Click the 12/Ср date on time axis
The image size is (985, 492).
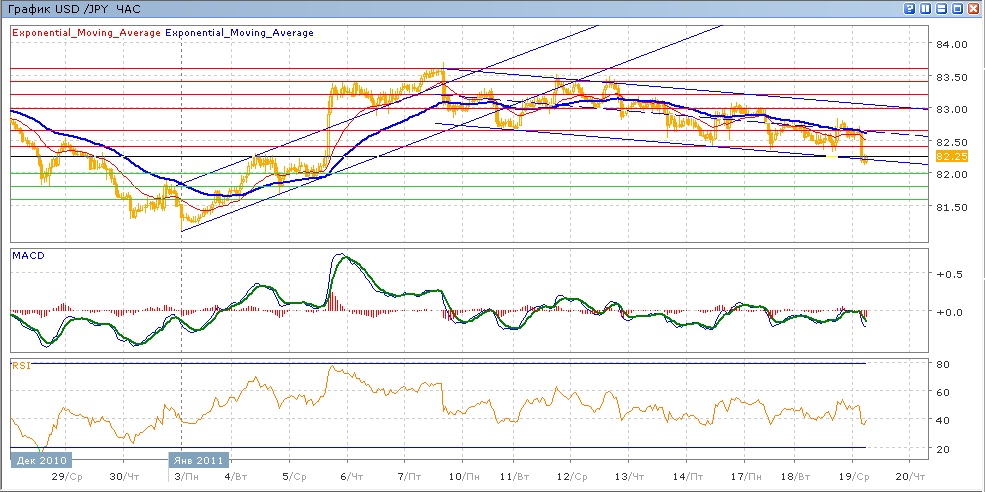[572, 478]
